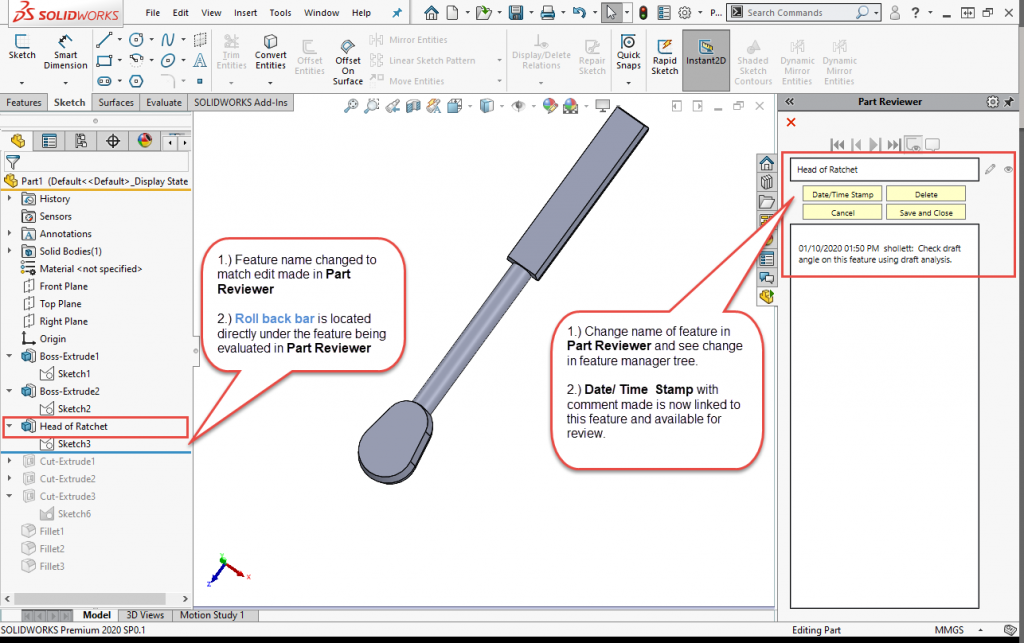Activate Smart Dimension tool
Screen dimensions: 1024x643
point(65,52)
